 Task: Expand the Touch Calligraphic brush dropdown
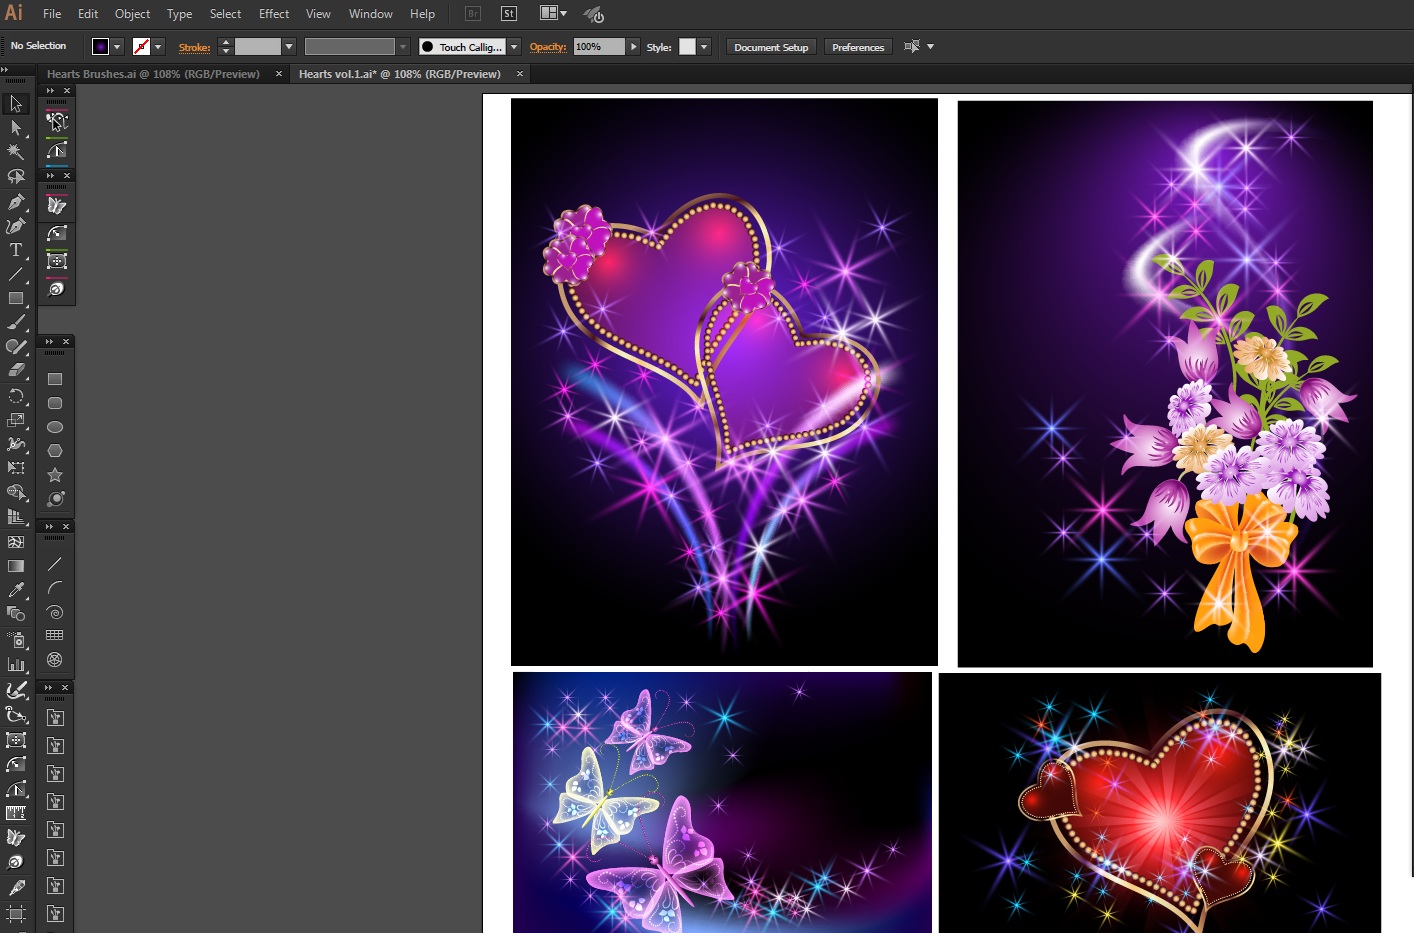pos(514,47)
